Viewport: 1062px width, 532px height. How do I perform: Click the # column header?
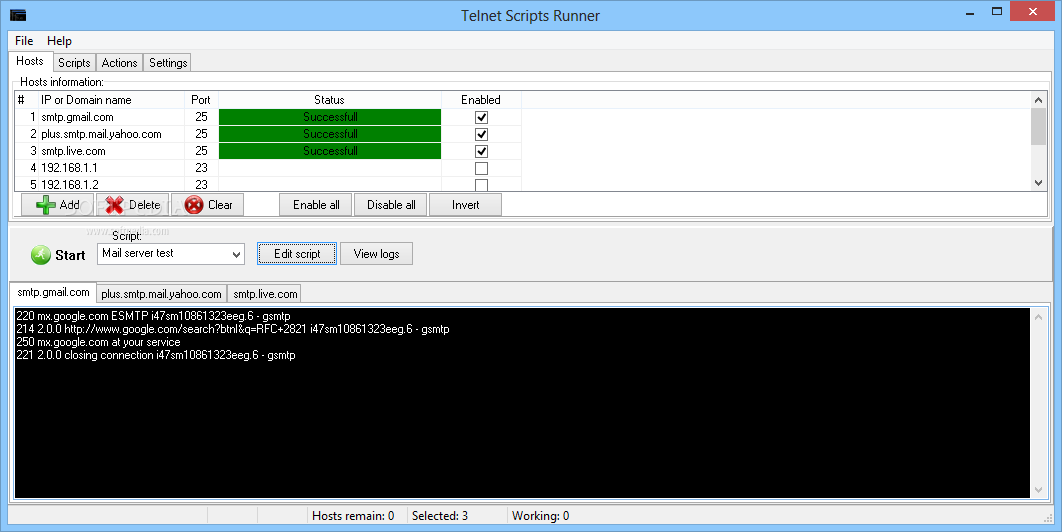[x=26, y=100]
